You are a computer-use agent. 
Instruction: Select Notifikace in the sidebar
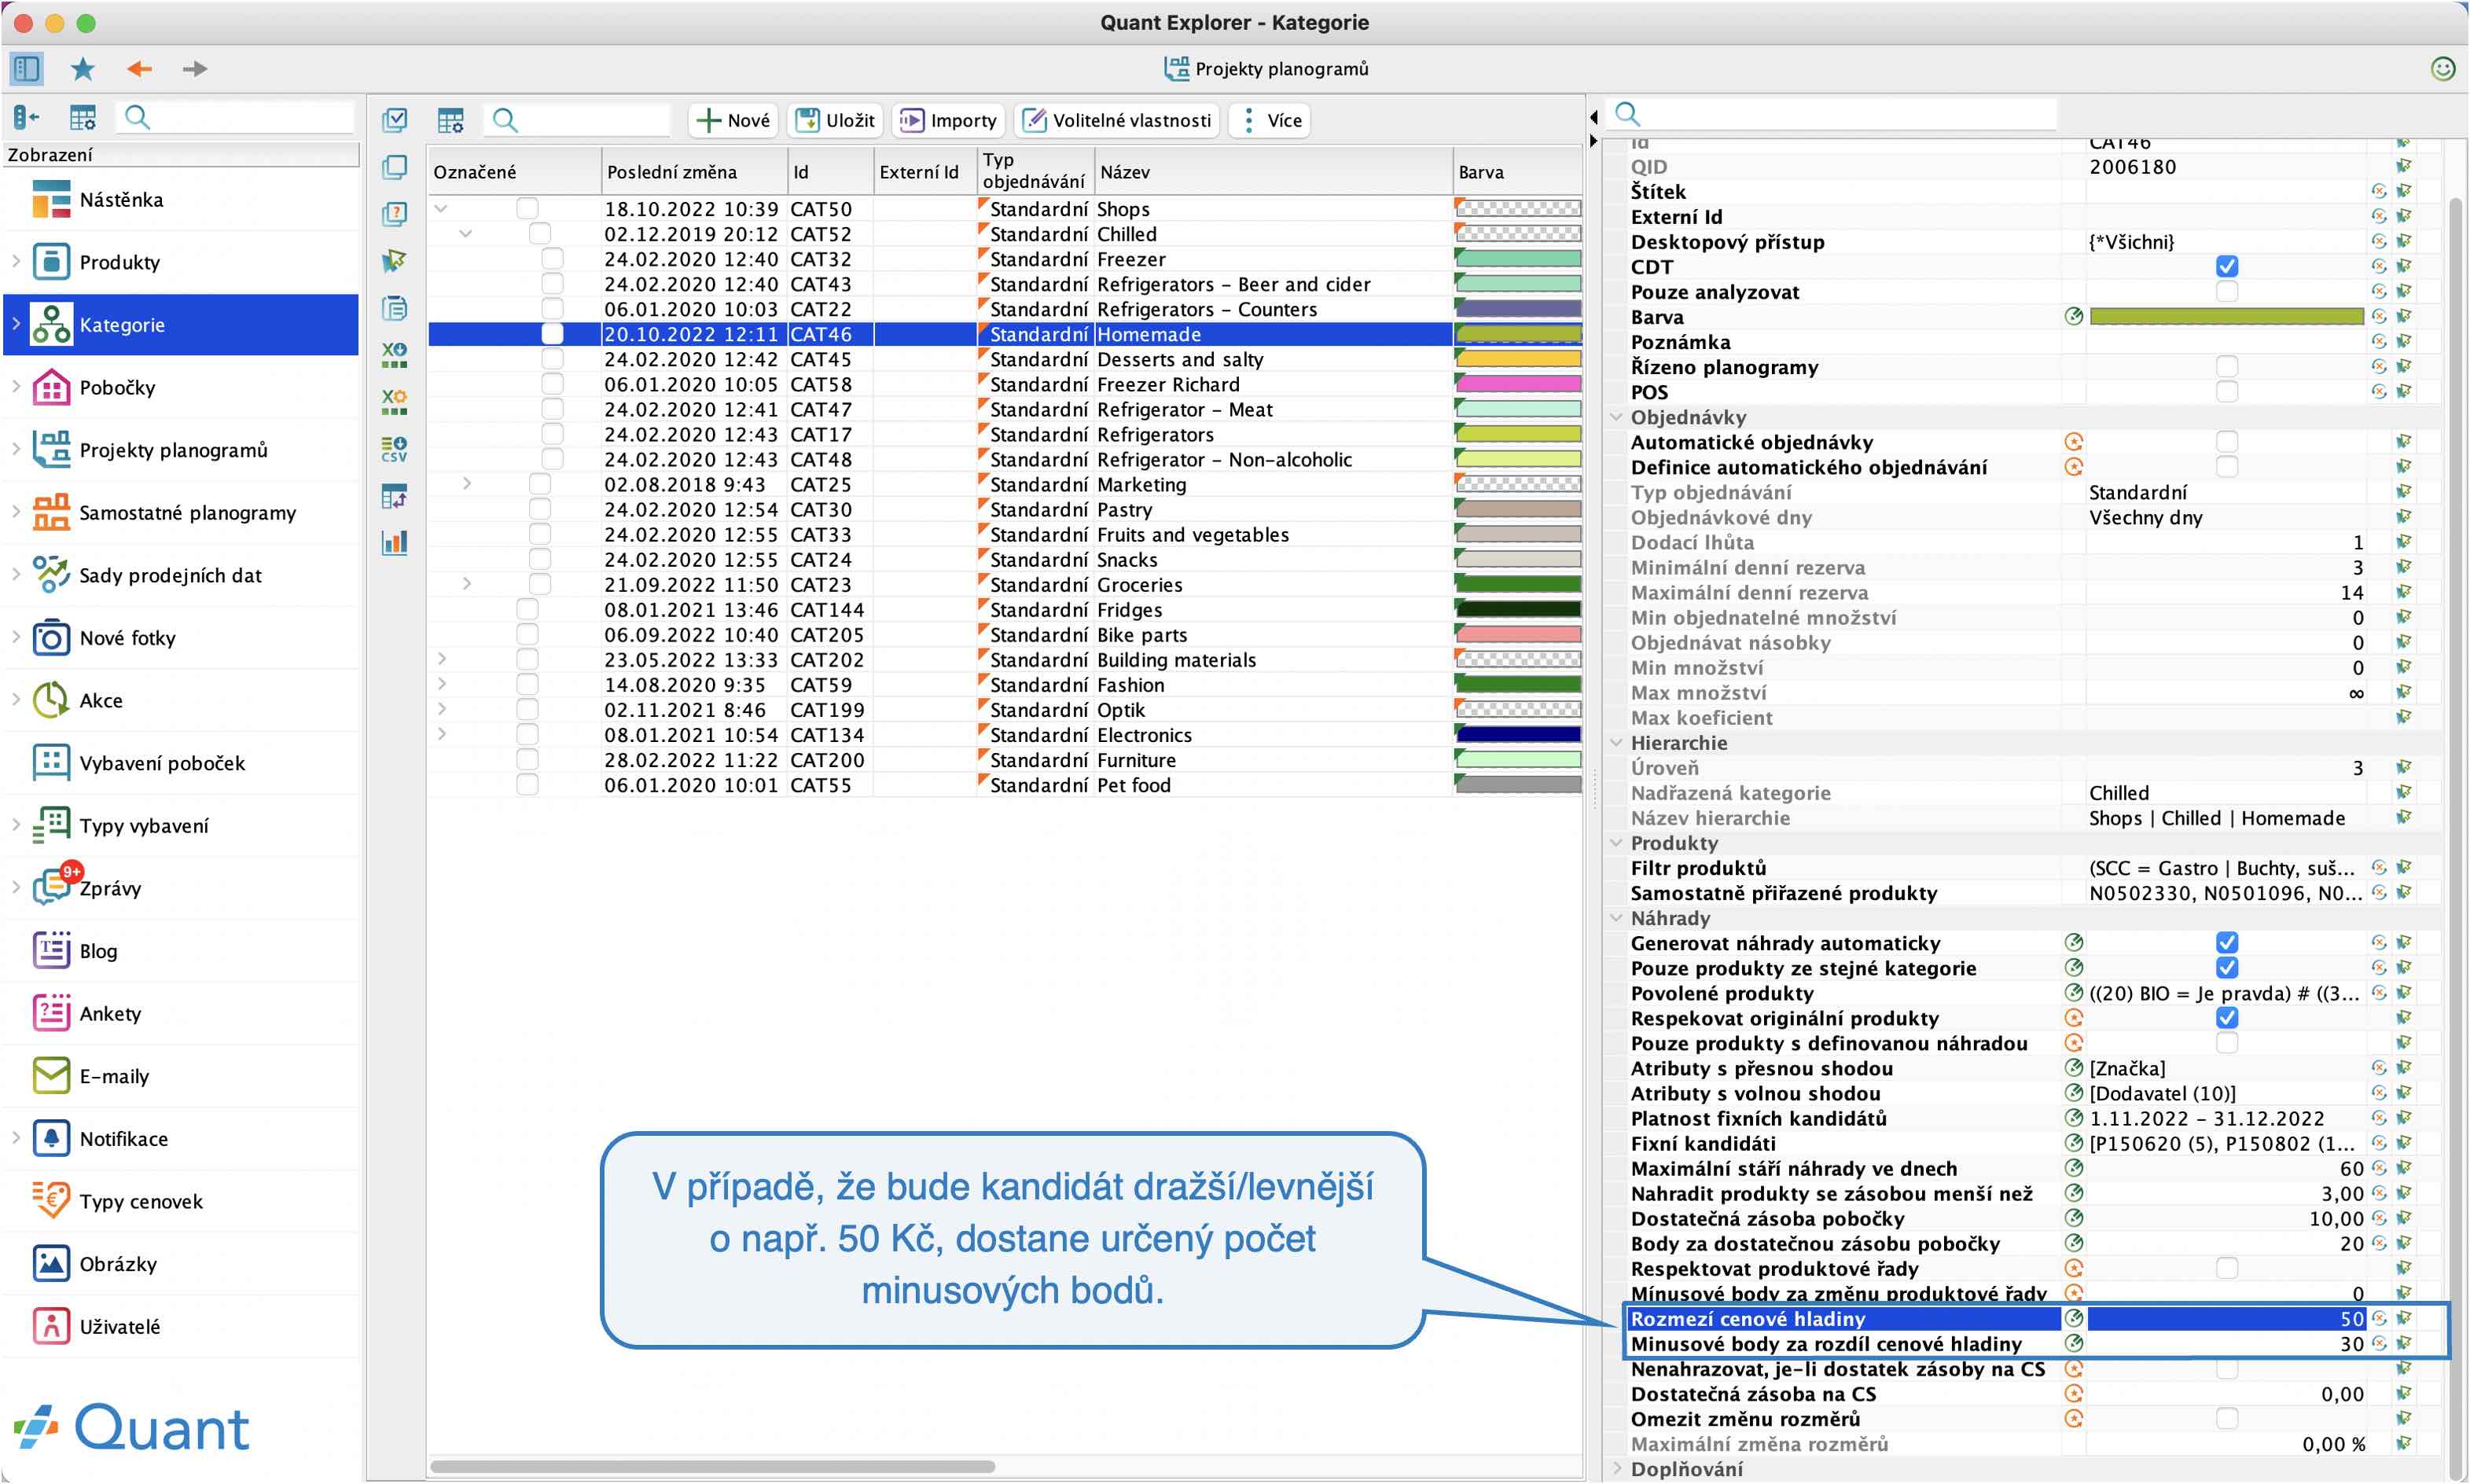click(181, 1138)
